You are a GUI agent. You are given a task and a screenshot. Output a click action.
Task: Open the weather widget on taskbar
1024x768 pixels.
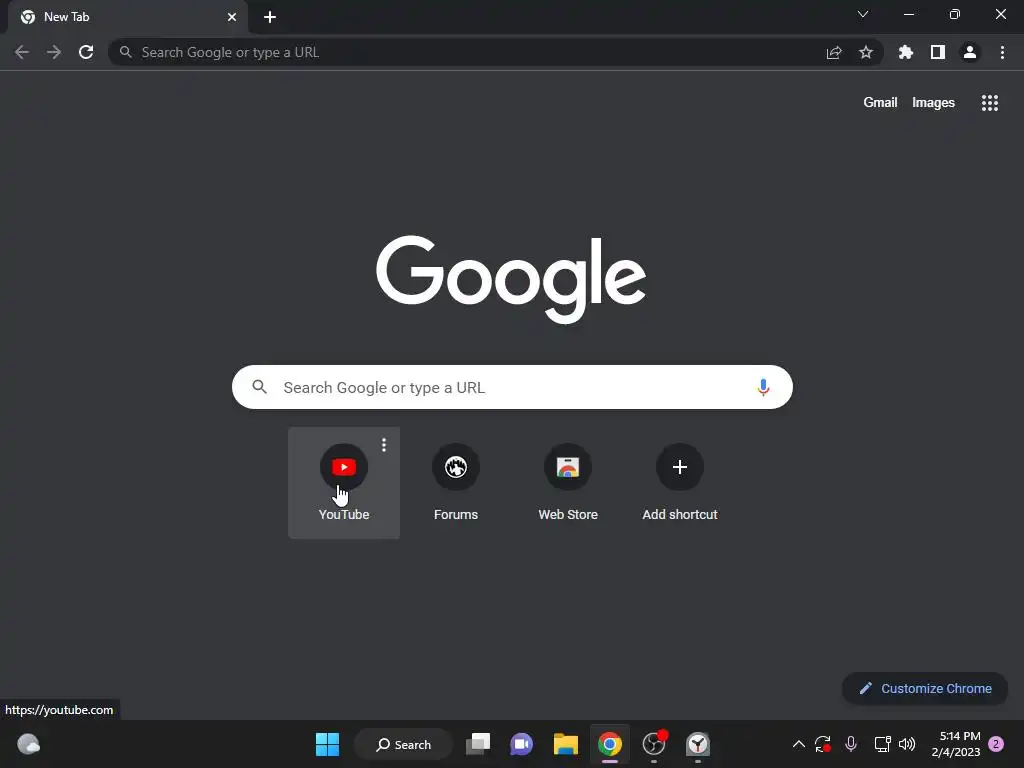pyautogui.click(x=28, y=744)
